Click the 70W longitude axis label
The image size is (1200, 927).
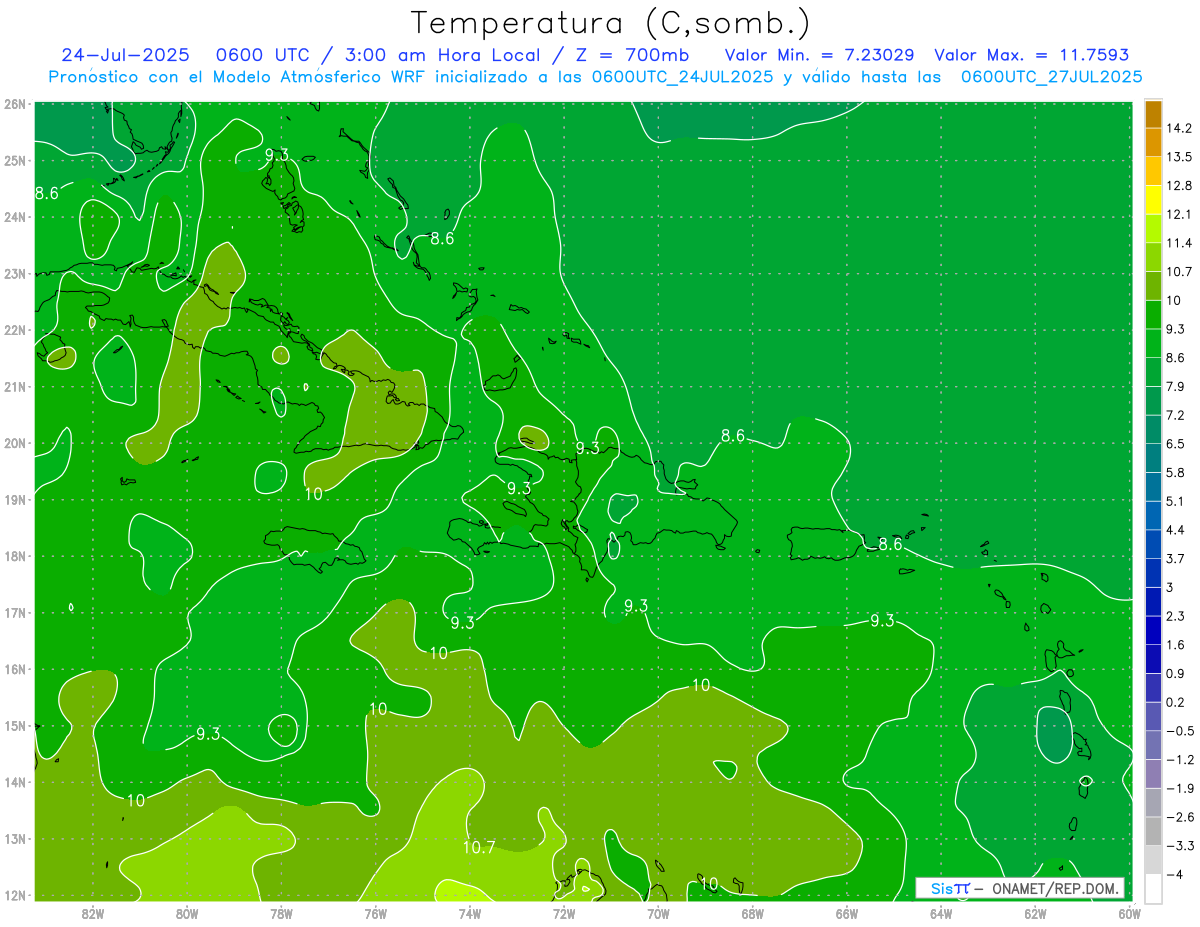658,913
